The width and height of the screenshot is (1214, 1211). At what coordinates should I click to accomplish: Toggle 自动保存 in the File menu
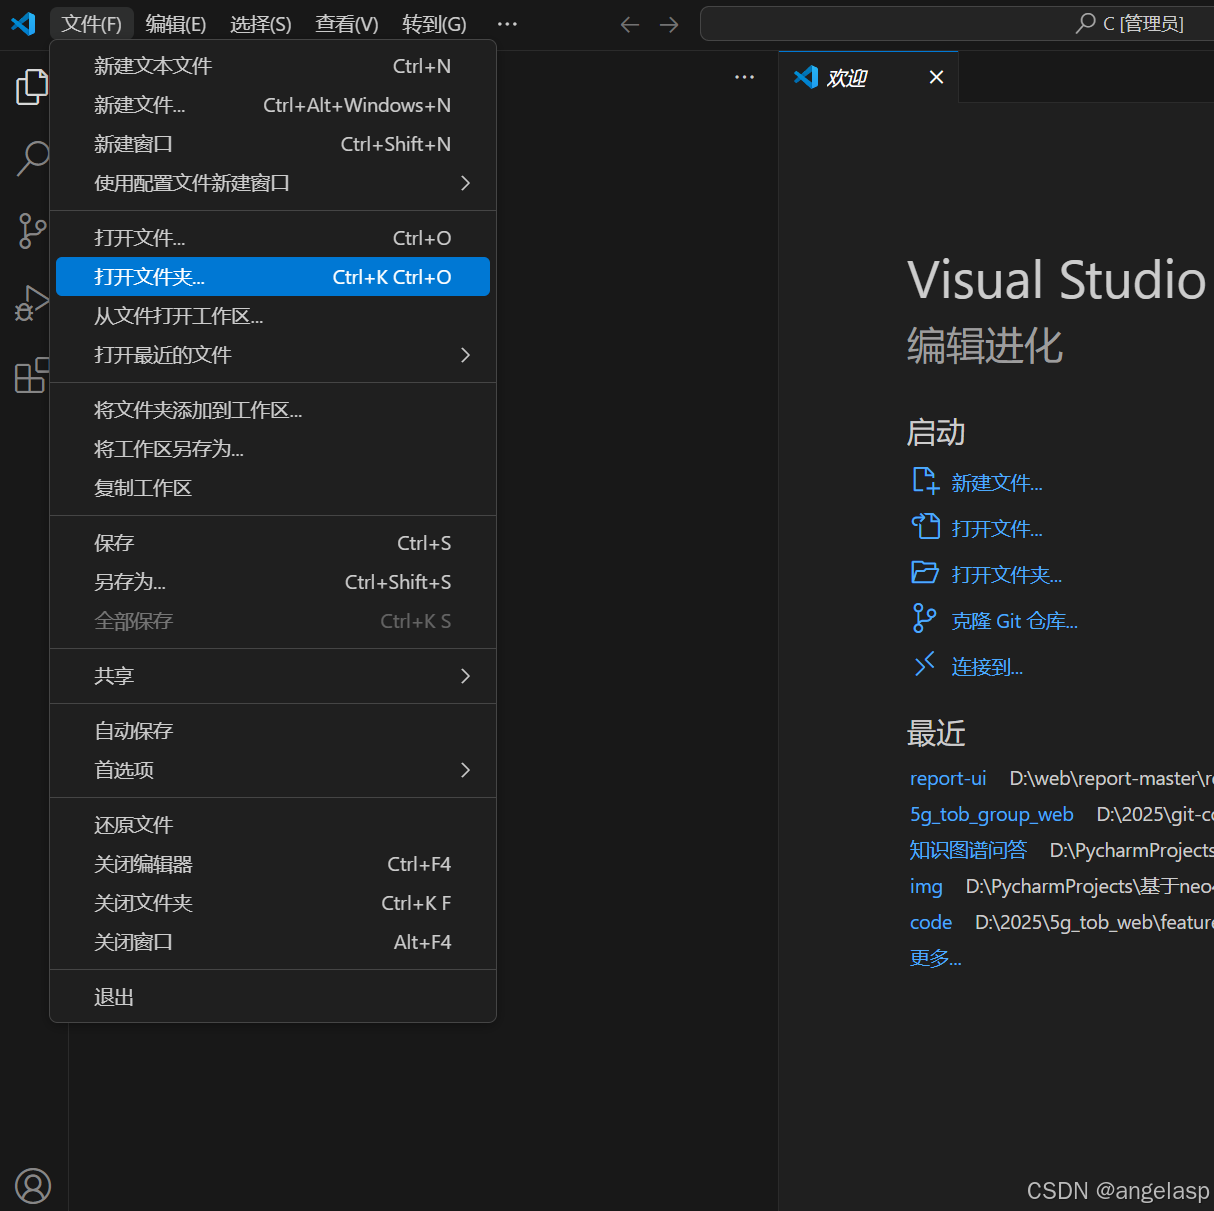coord(273,731)
